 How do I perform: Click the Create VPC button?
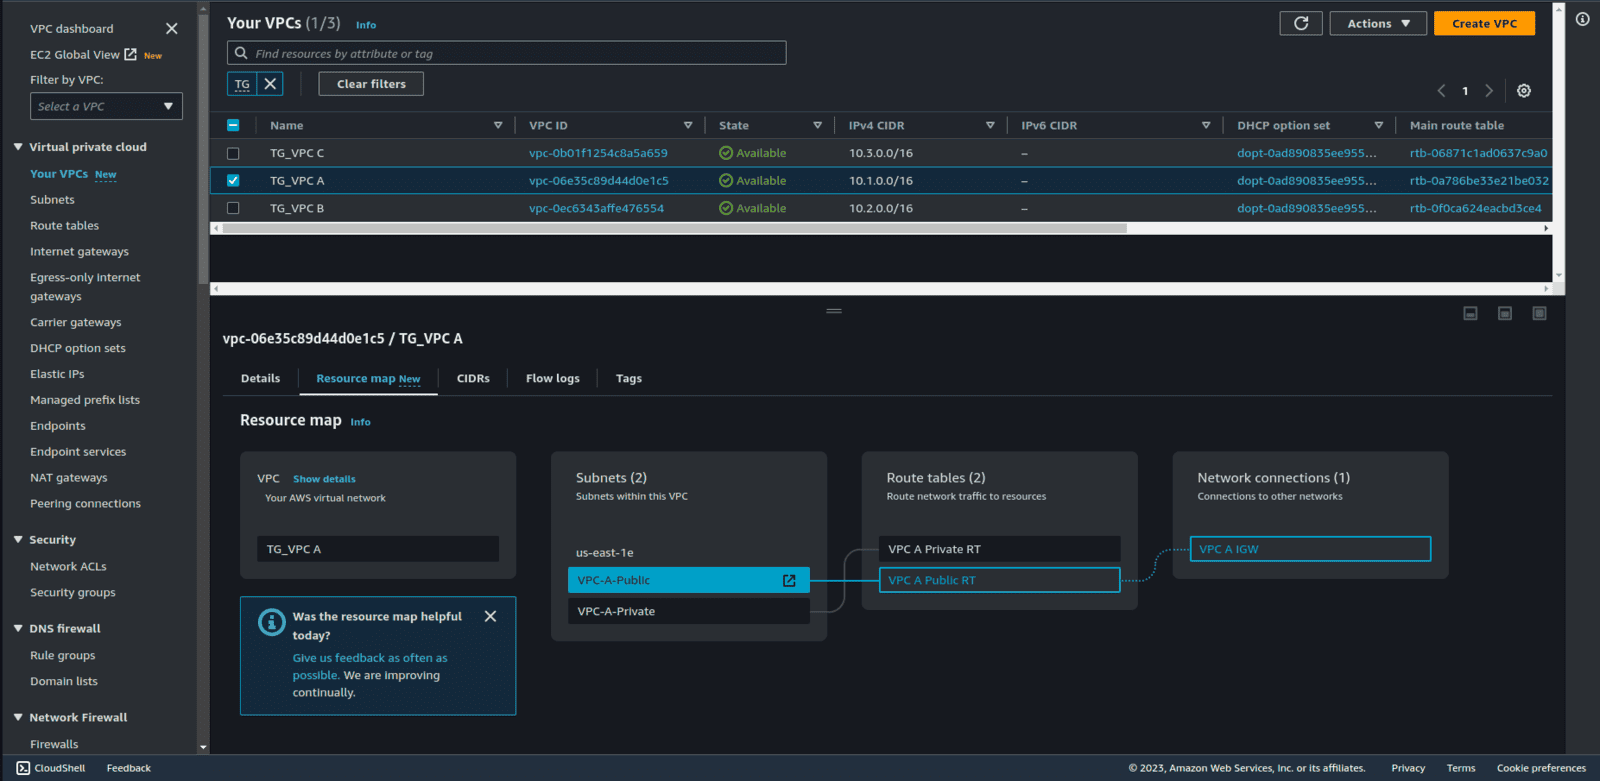(x=1484, y=24)
